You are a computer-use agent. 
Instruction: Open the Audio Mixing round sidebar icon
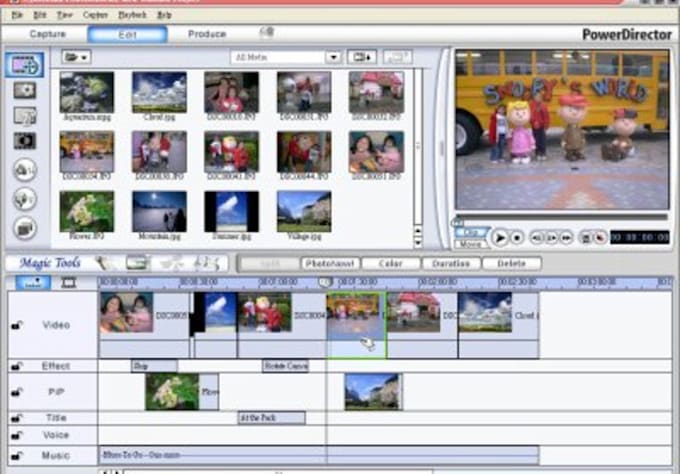25,170
